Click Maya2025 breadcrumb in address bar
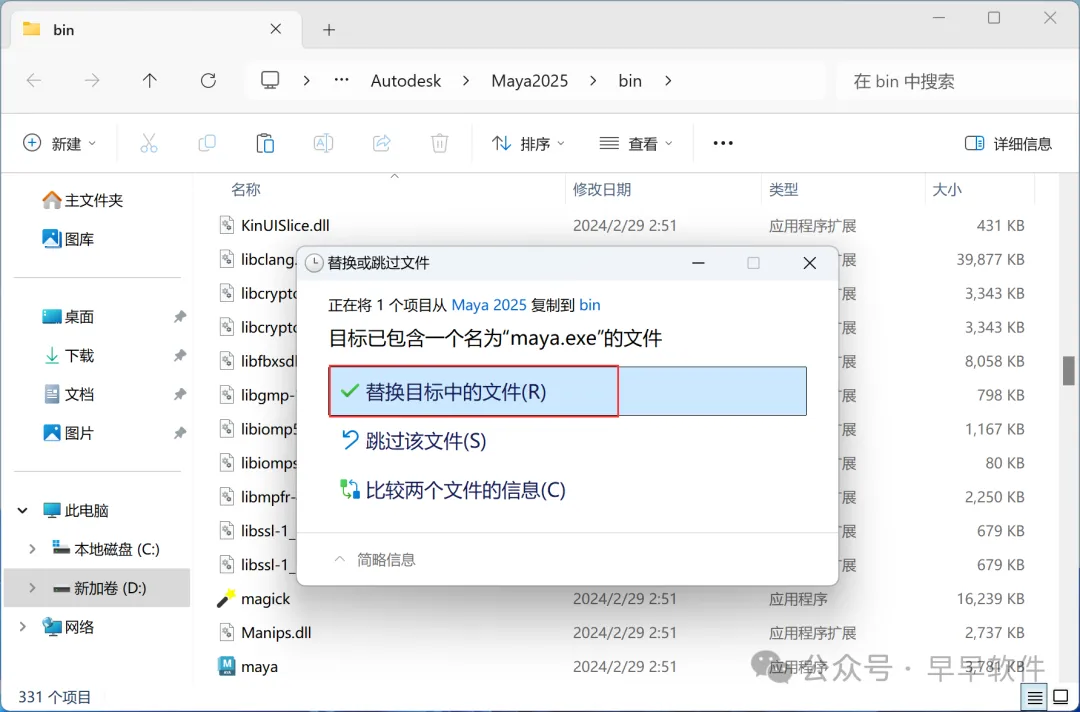Viewport: 1080px width, 712px height. [x=530, y=81]
